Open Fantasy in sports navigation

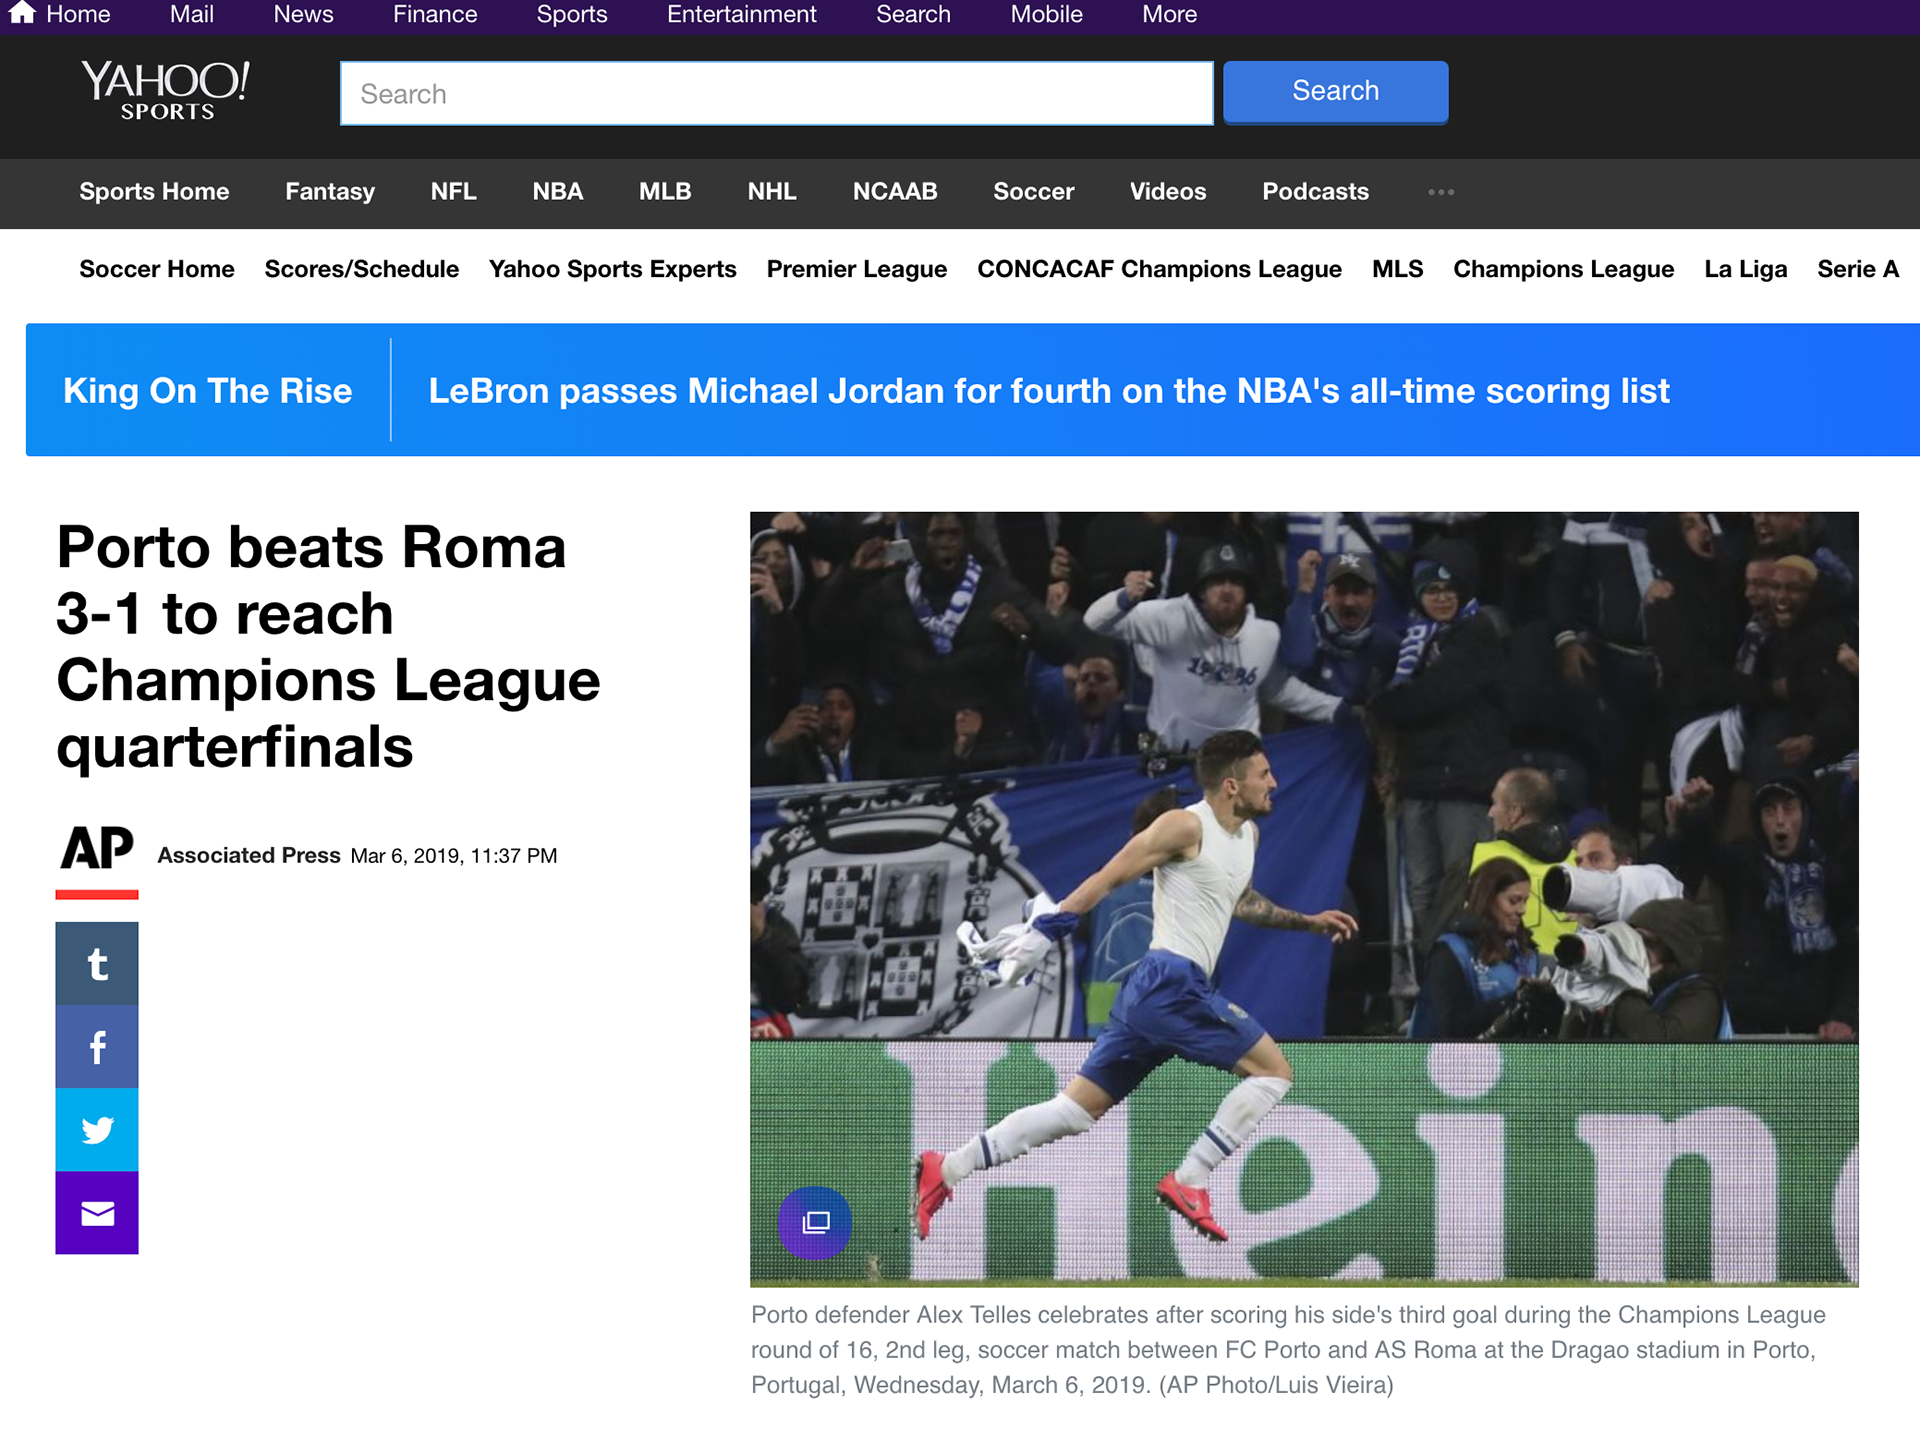tap(329, 192)
